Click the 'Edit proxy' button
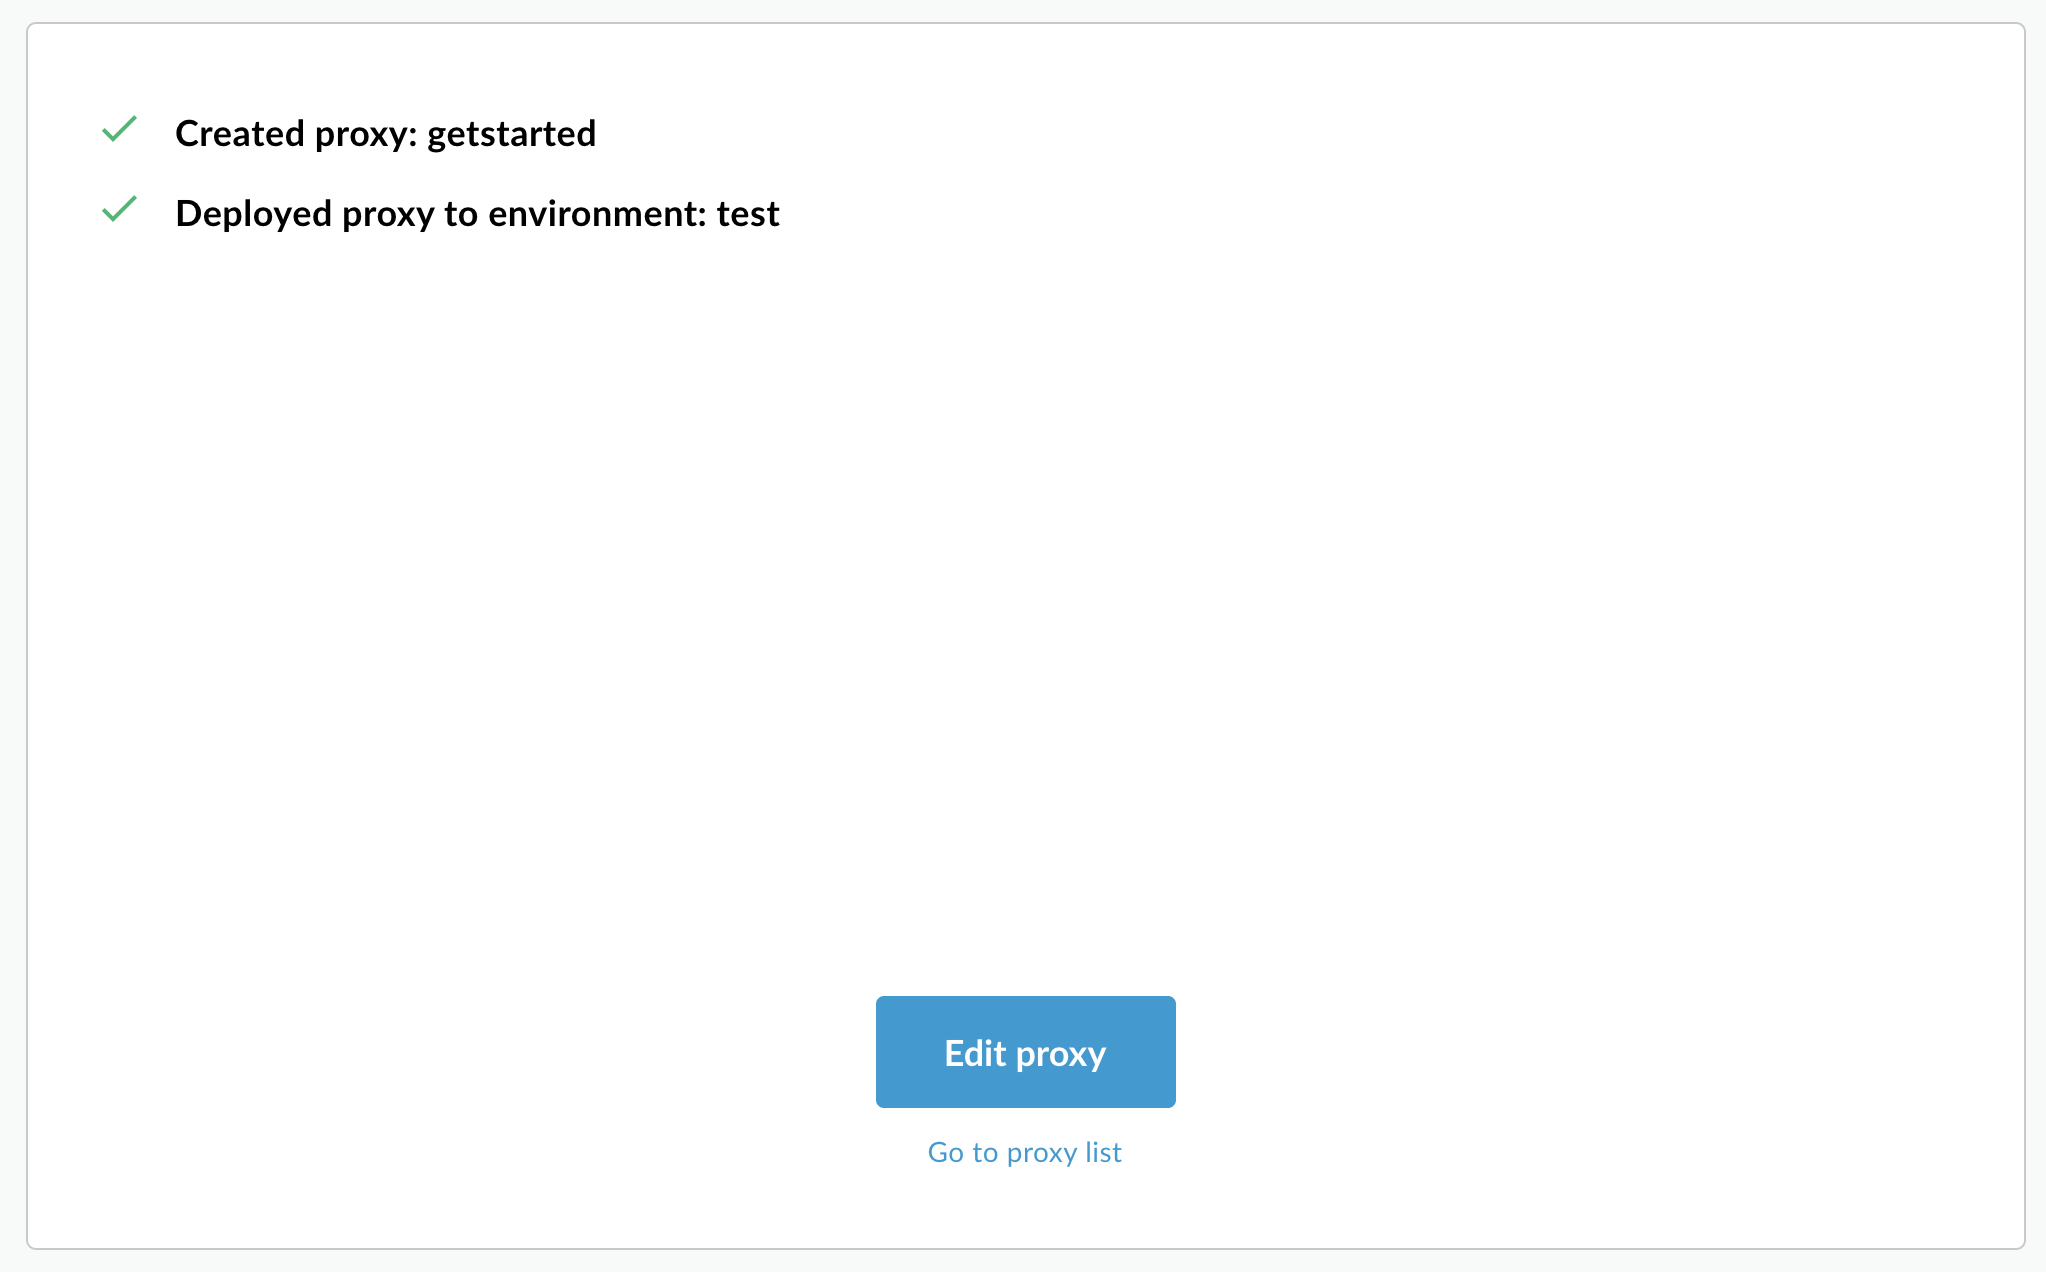 (1024, 1051)
